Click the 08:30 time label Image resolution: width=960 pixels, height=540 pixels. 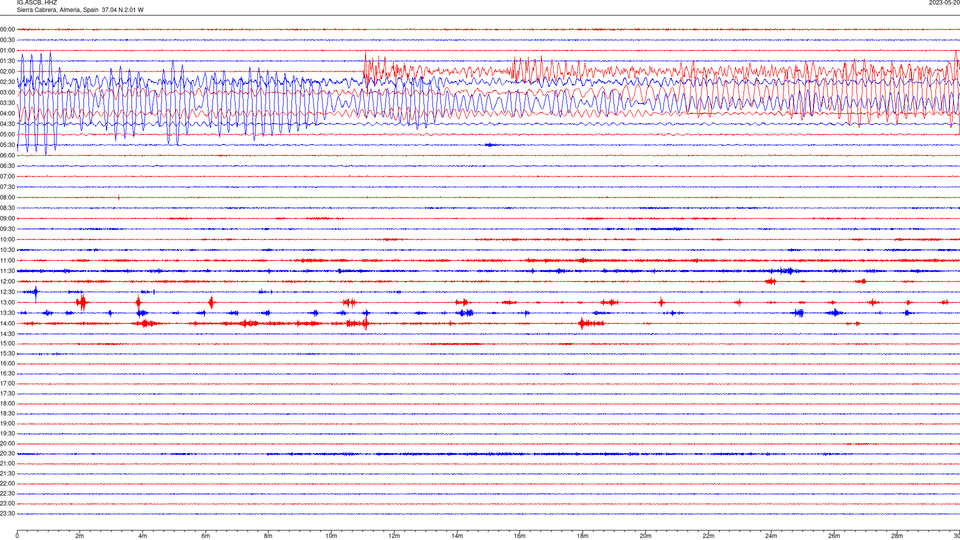click(7, 208)
